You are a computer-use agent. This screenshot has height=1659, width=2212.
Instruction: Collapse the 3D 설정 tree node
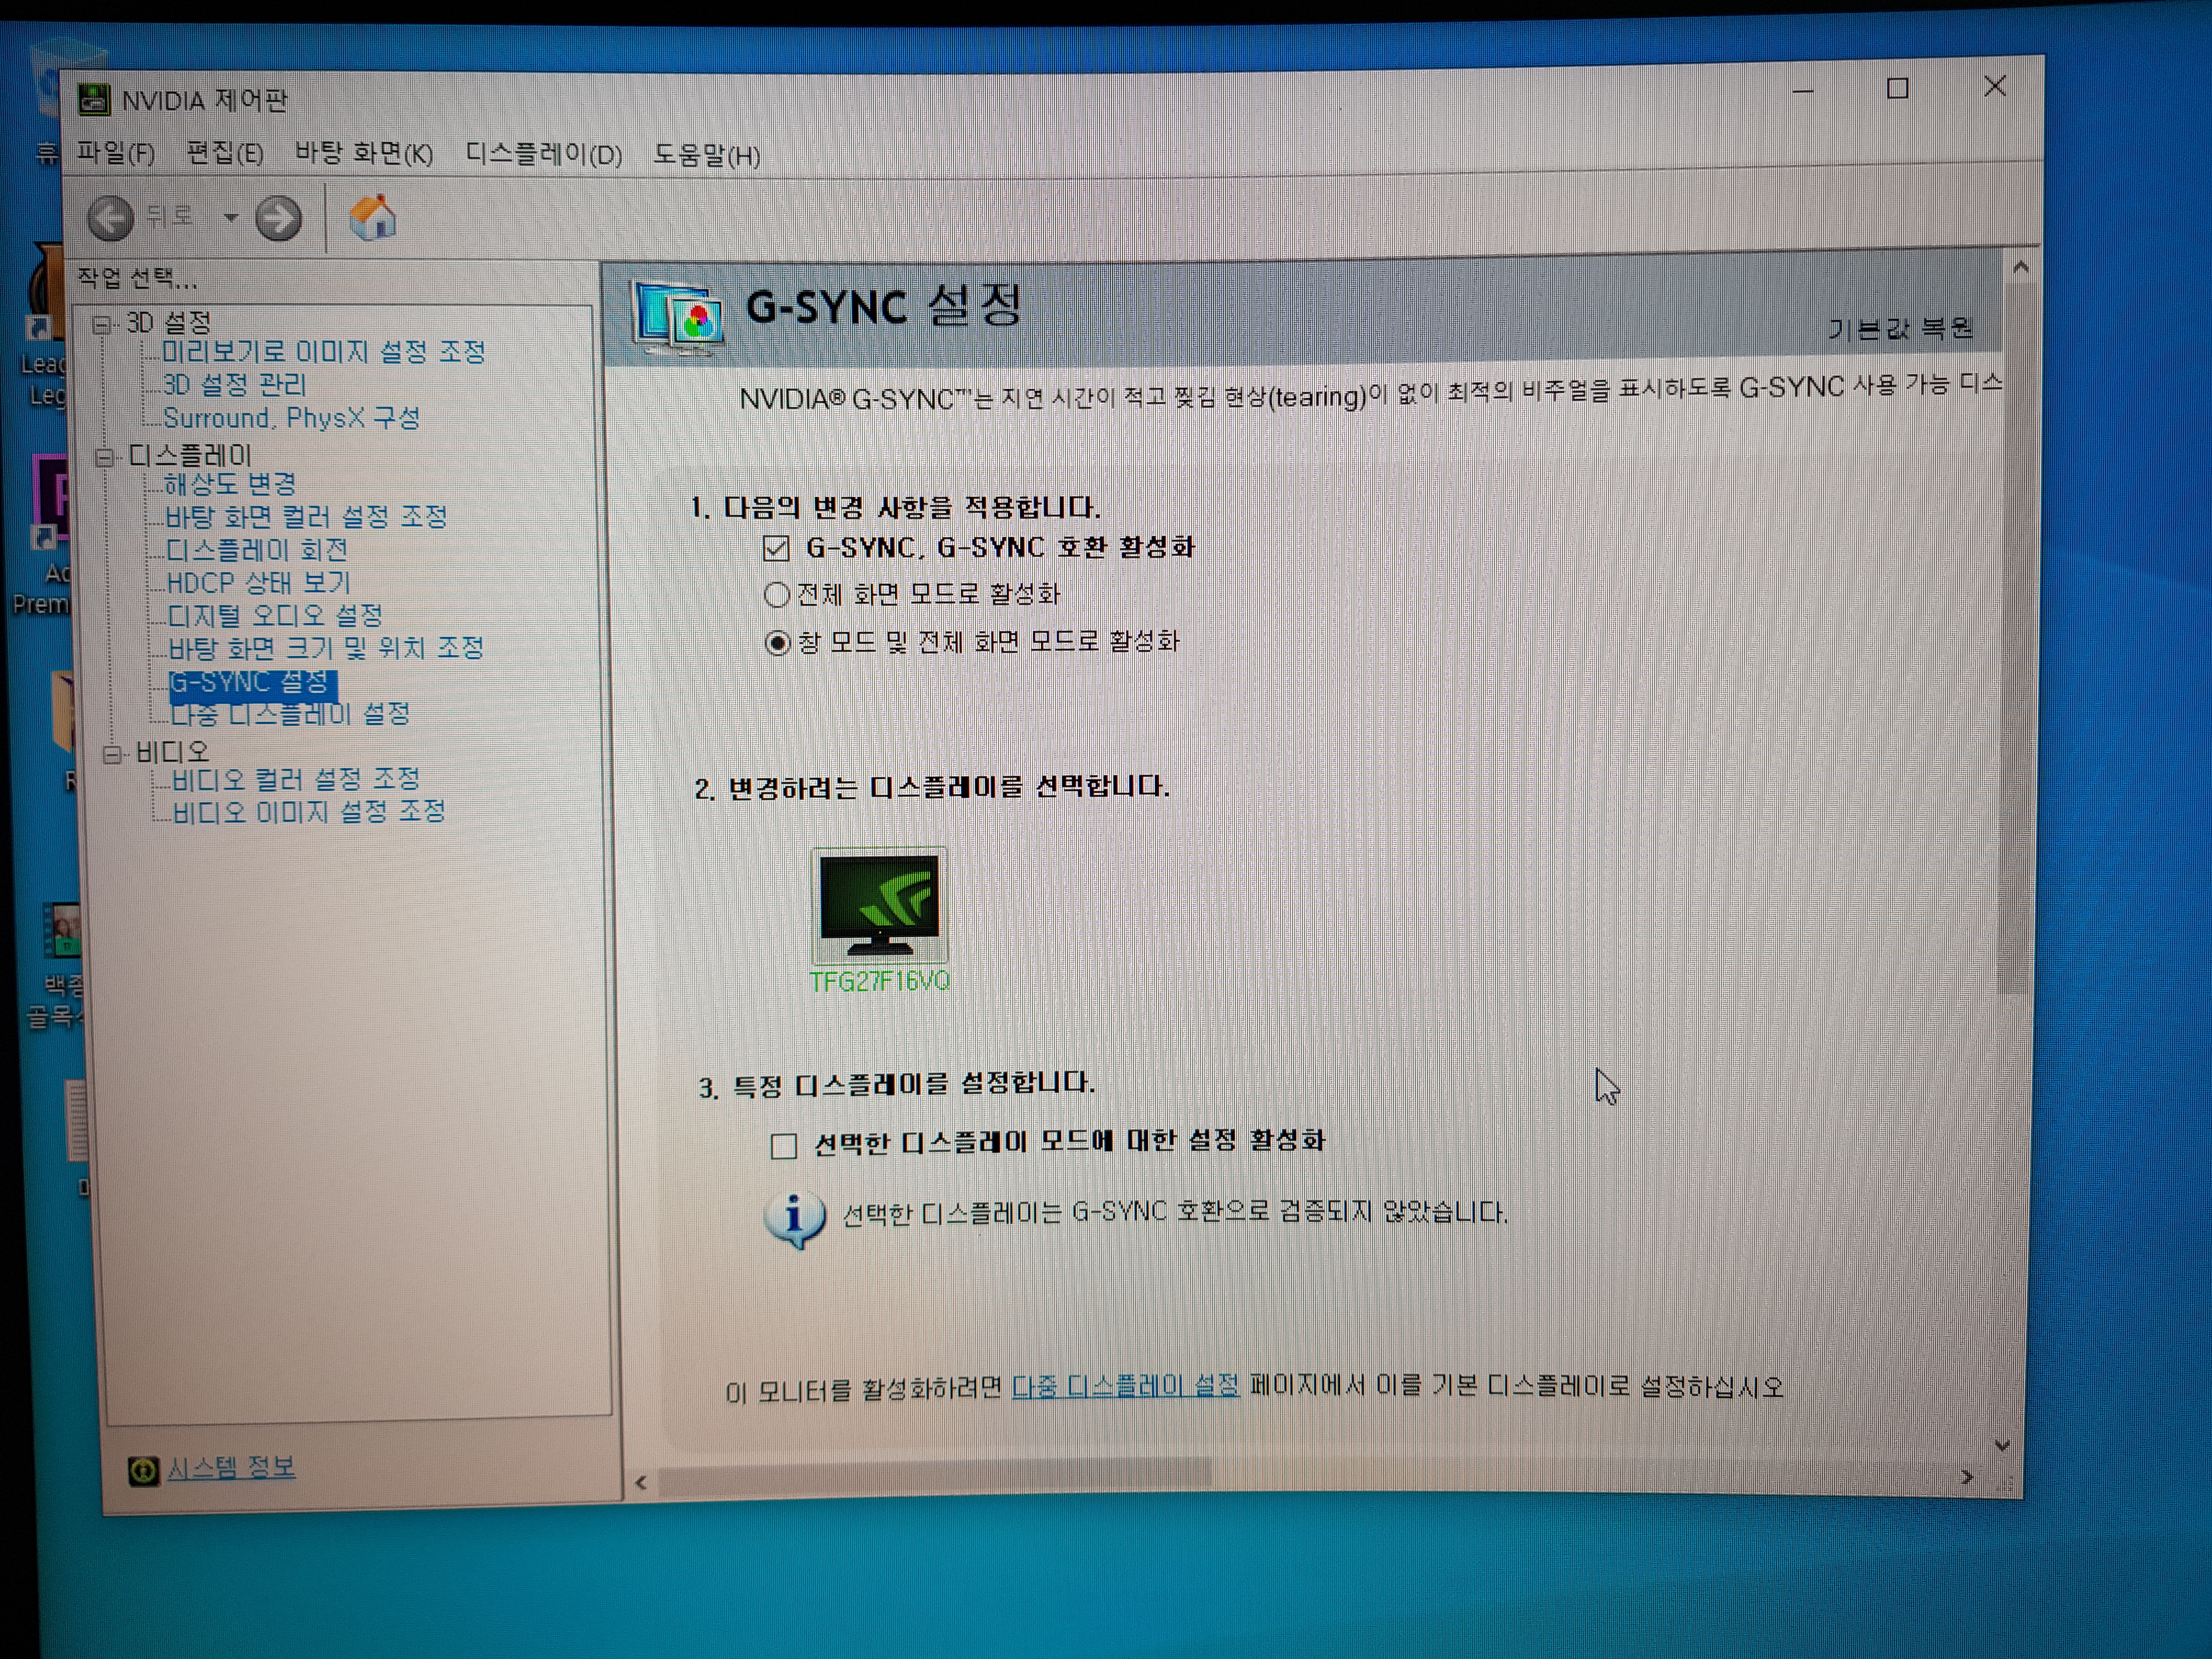102,324
